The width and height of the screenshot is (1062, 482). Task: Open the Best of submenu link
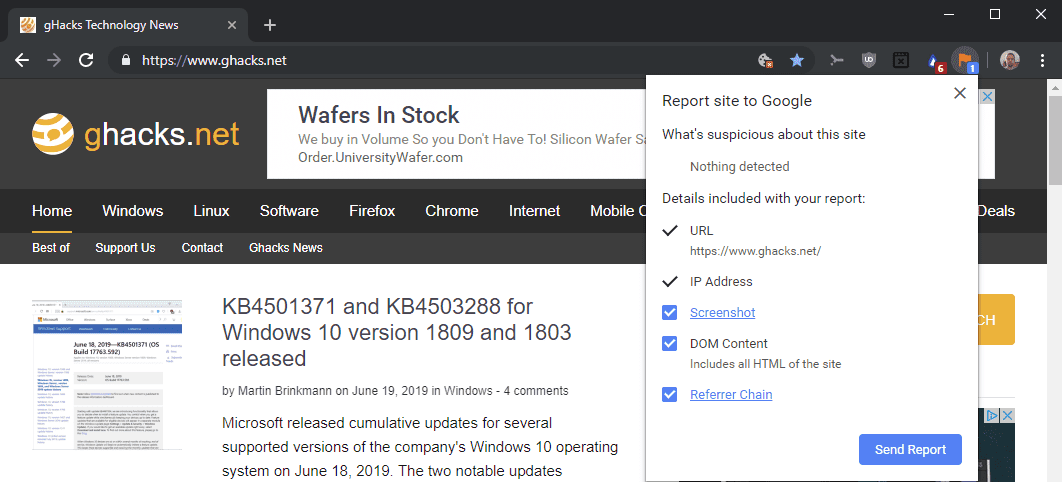51,248
